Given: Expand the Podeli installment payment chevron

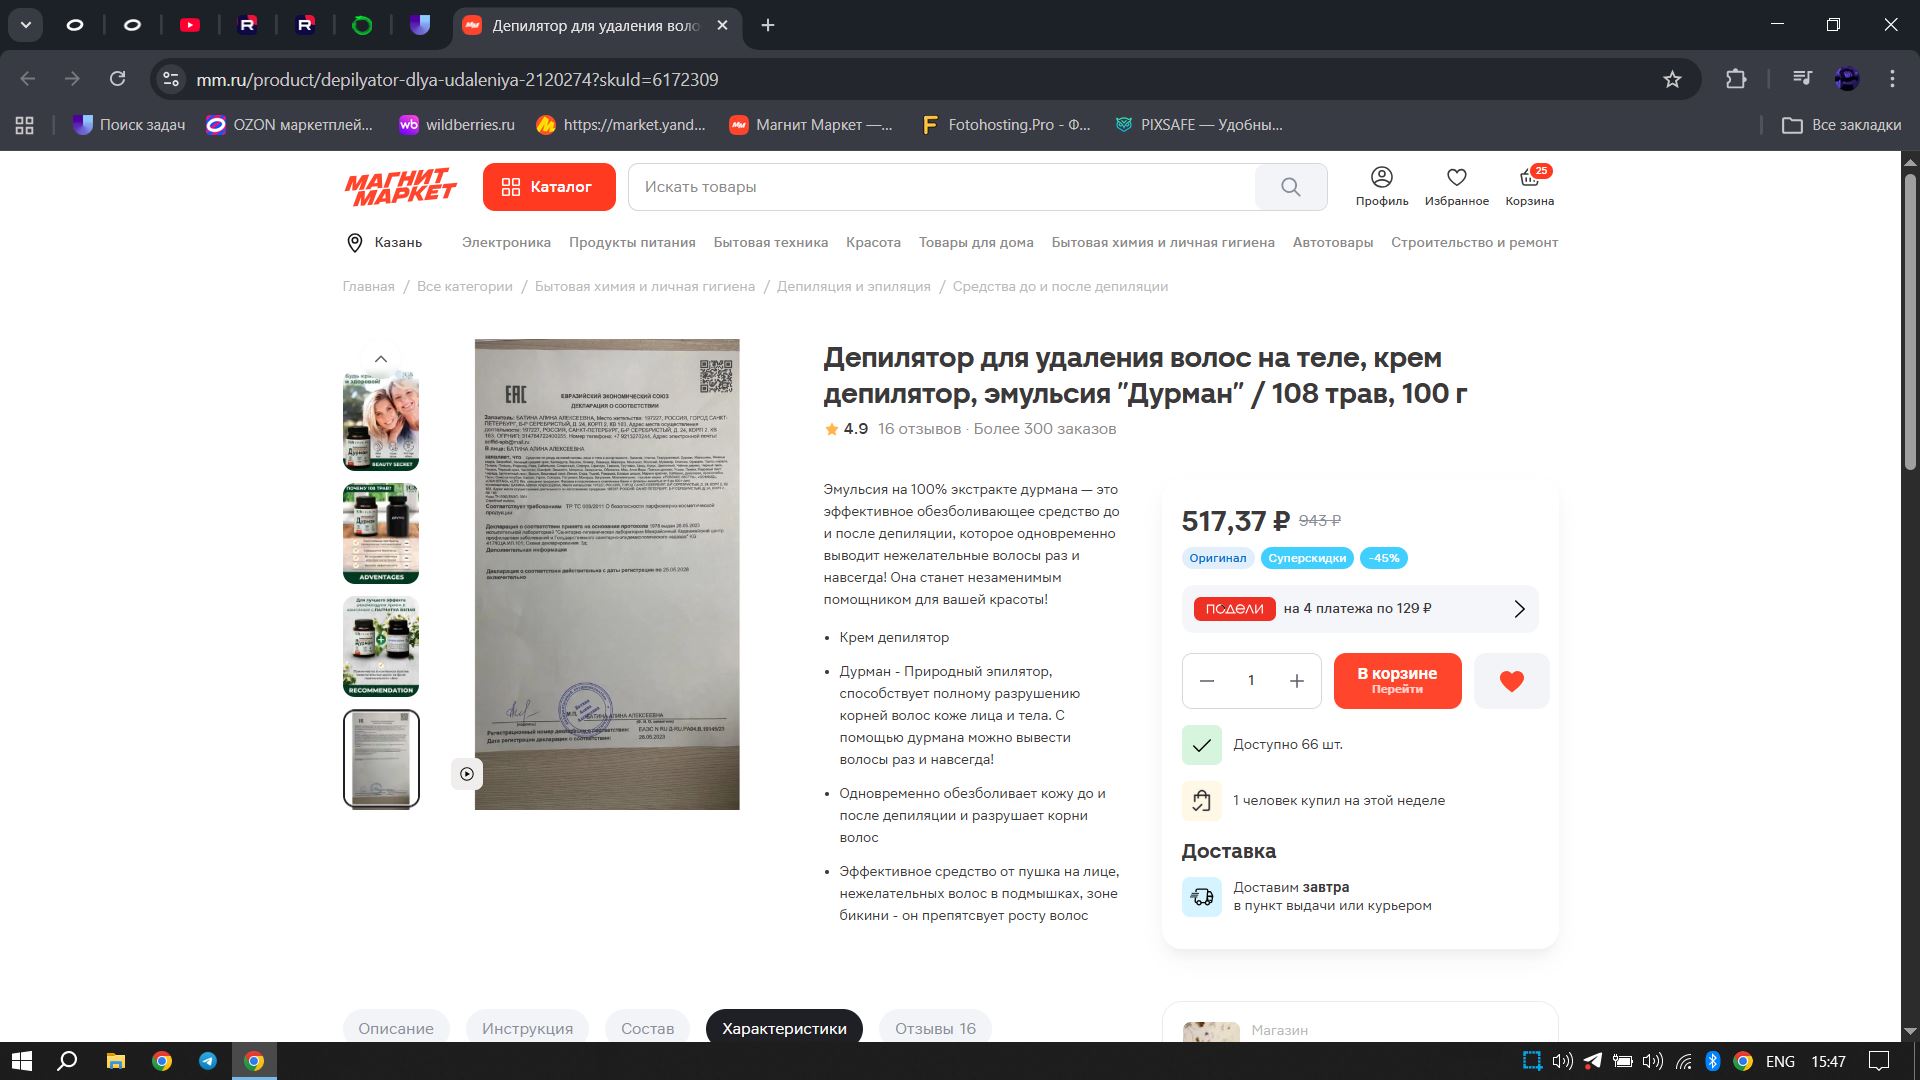Looking at the screenshot, I should [x=1519, y=609].
